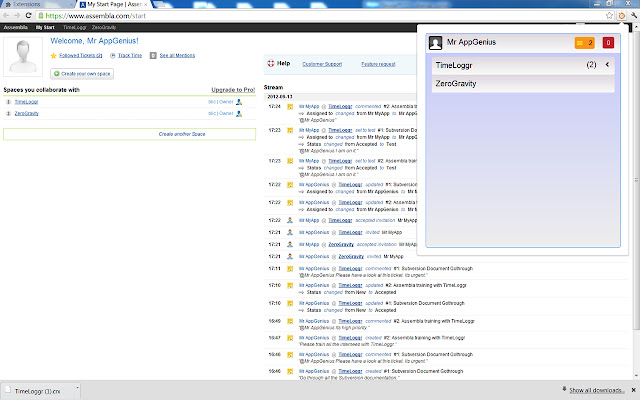Open the TimeLoggr (1).crx download item
Image resolution: width=640 pixels, height=400 pixels.
point(37,391)
